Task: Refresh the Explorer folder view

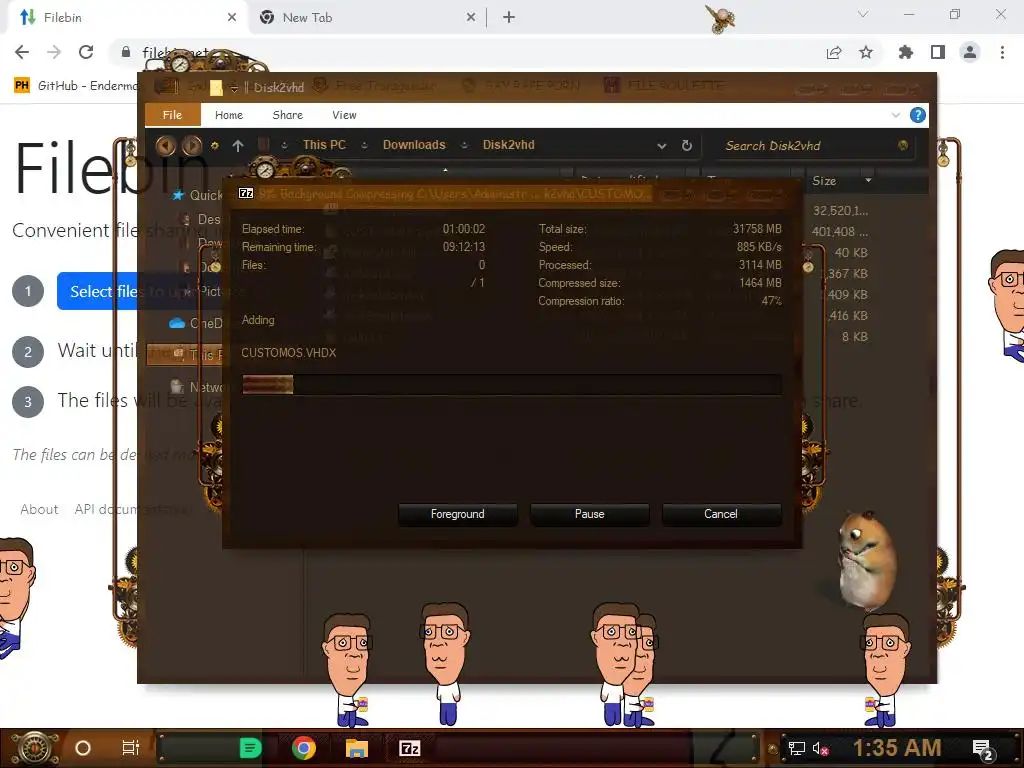Action: 687,146
